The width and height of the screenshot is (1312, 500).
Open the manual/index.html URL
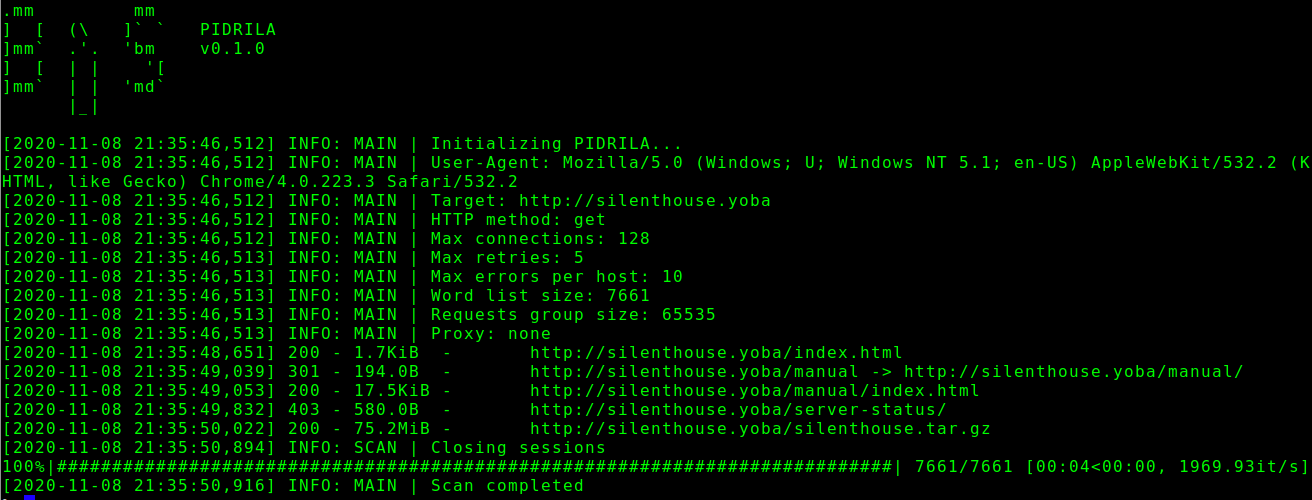click(x=754, y=391)
